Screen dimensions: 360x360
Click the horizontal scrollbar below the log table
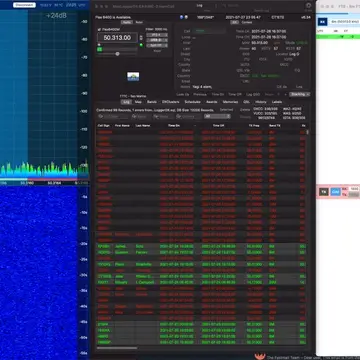click(117, 348)
